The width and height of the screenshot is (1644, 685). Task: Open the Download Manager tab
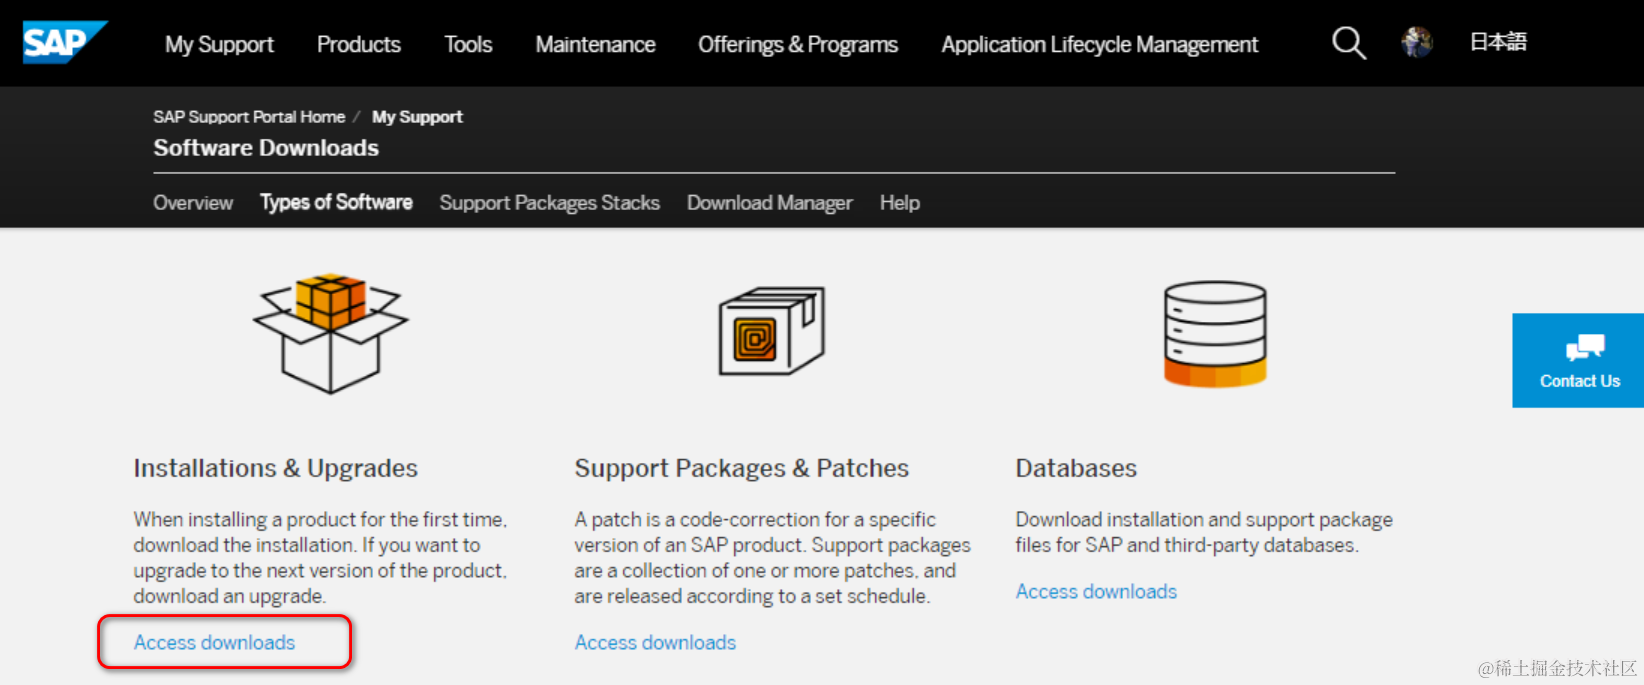tap(769, 203)
